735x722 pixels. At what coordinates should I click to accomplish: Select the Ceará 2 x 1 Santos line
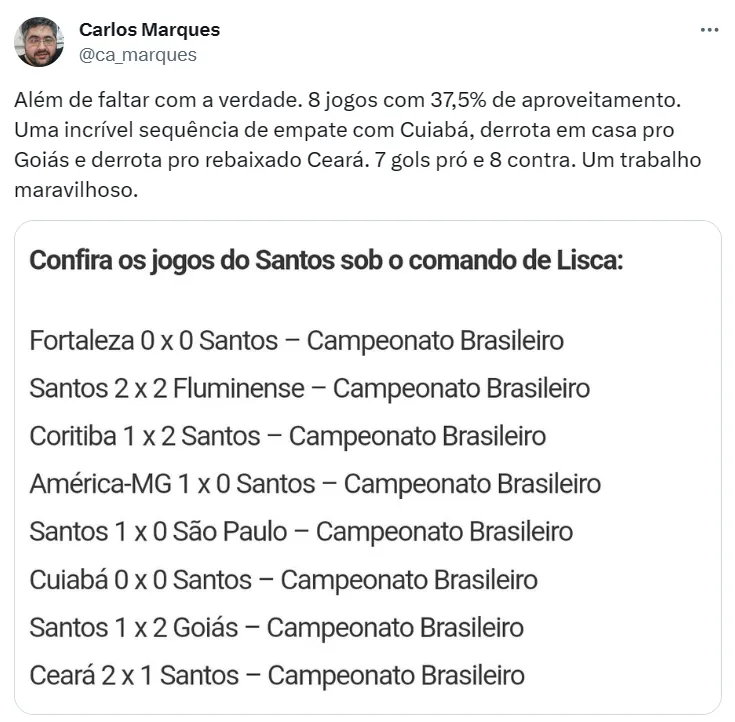click(276, 676)
